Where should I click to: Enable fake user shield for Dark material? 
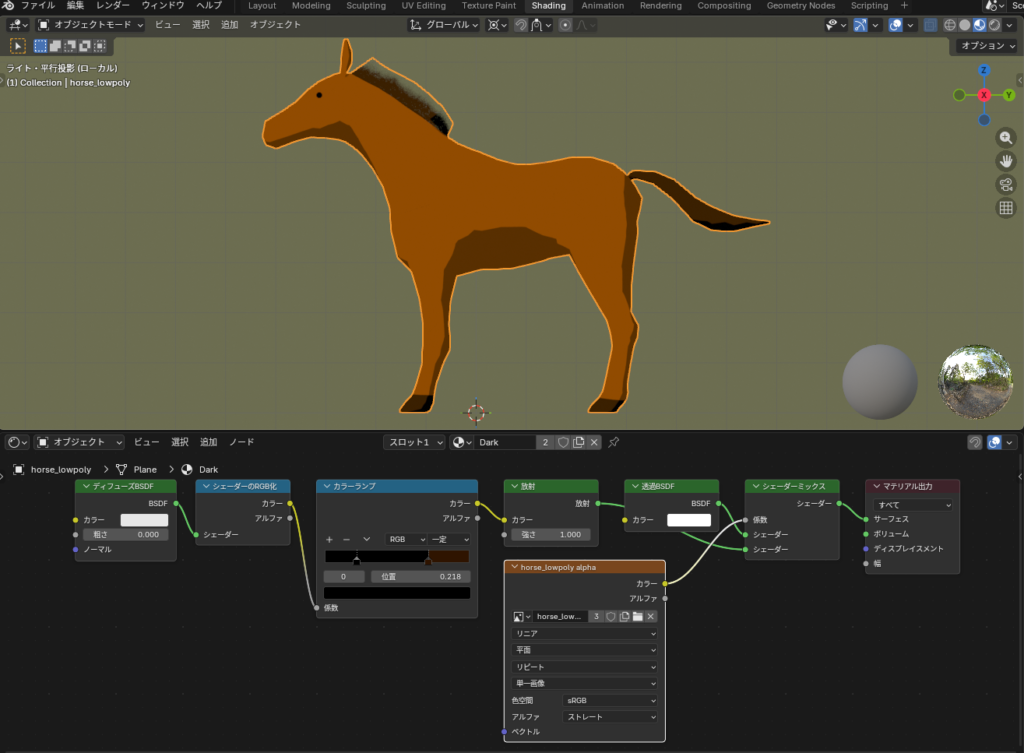[x=563, y=442]
